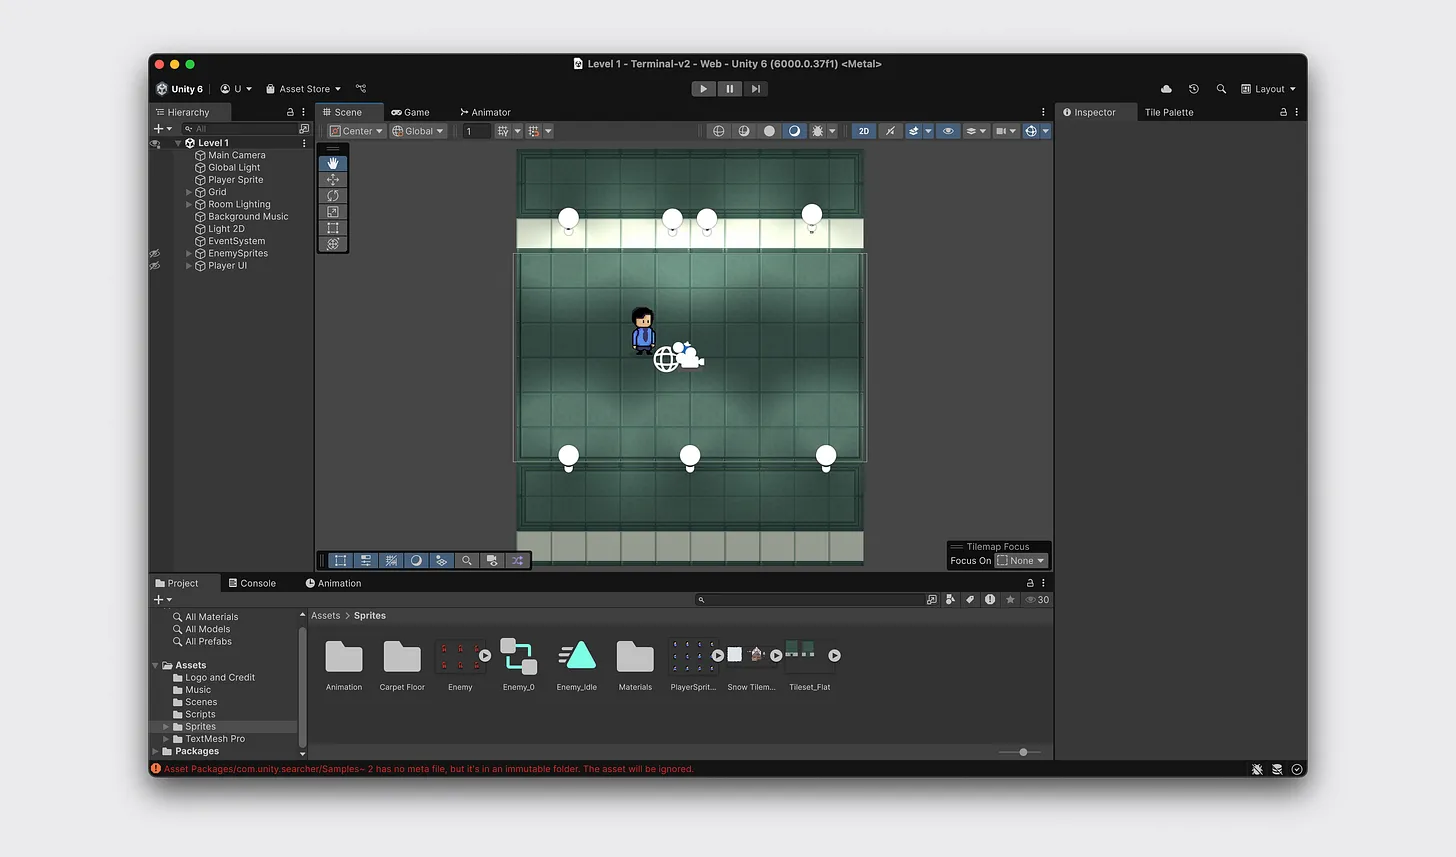Open the Tile Palette tab

pos(1169,112)
